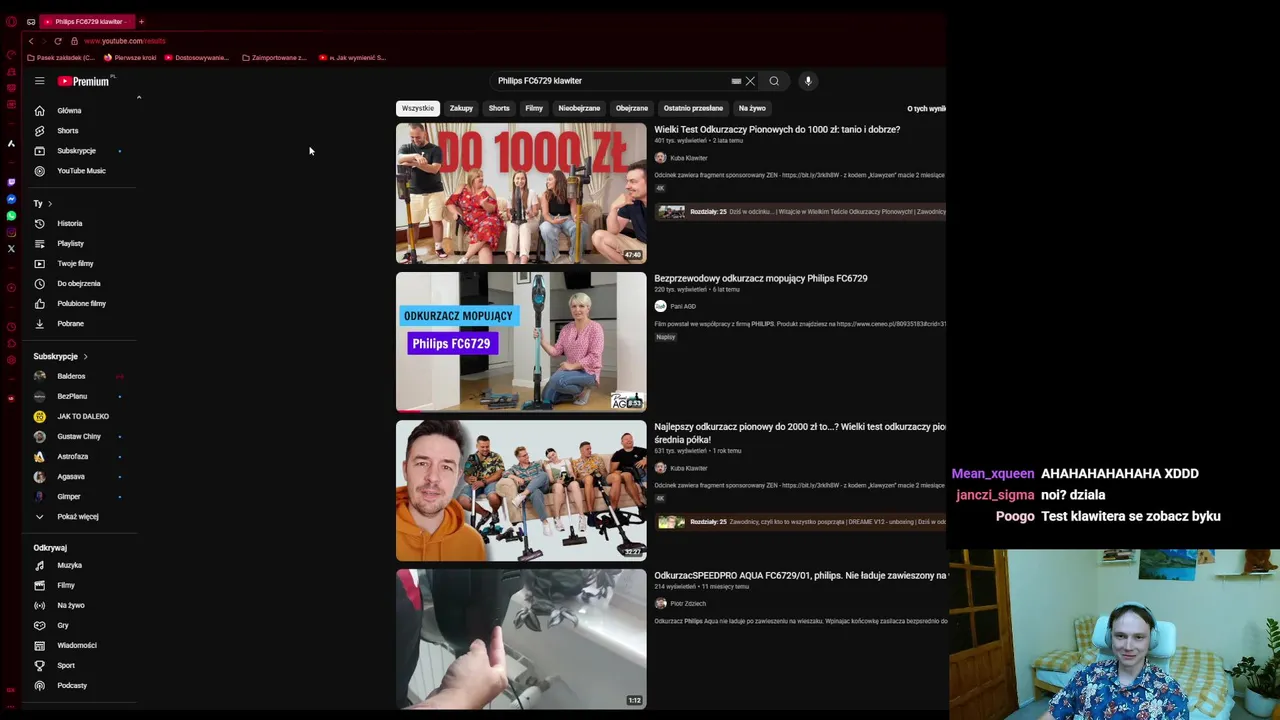Open WhatsApp in the browser sidebar
The width and height of the screenshot is (1280, 720).
pos(11,215)
